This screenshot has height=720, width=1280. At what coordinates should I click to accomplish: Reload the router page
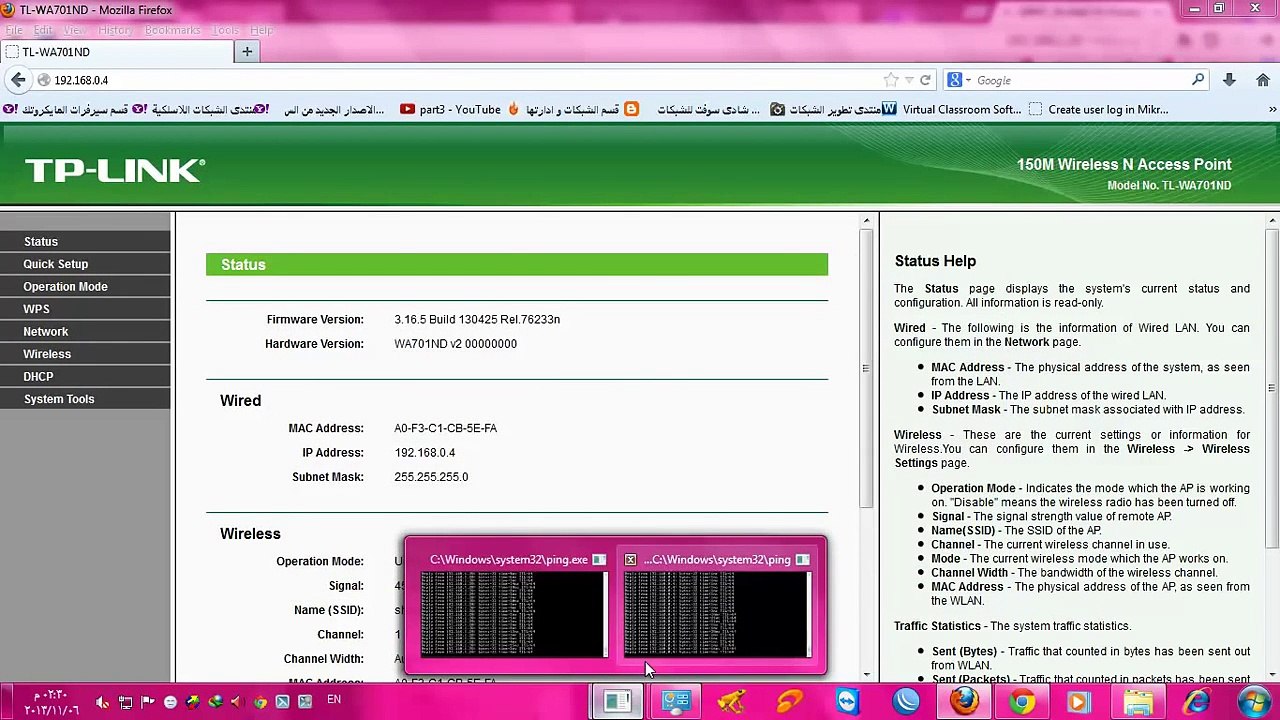925,80
